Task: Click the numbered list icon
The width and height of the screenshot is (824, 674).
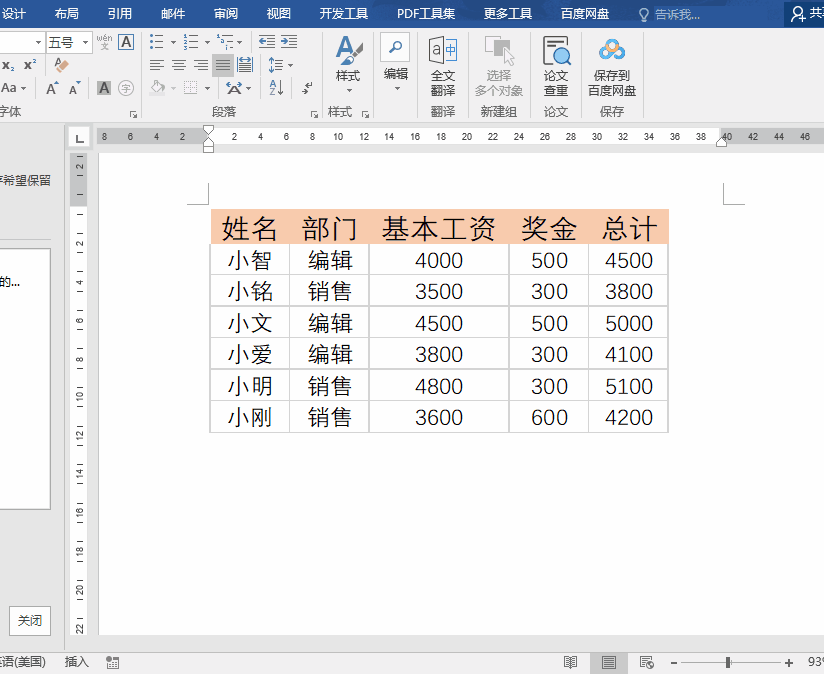Action: 191,42
